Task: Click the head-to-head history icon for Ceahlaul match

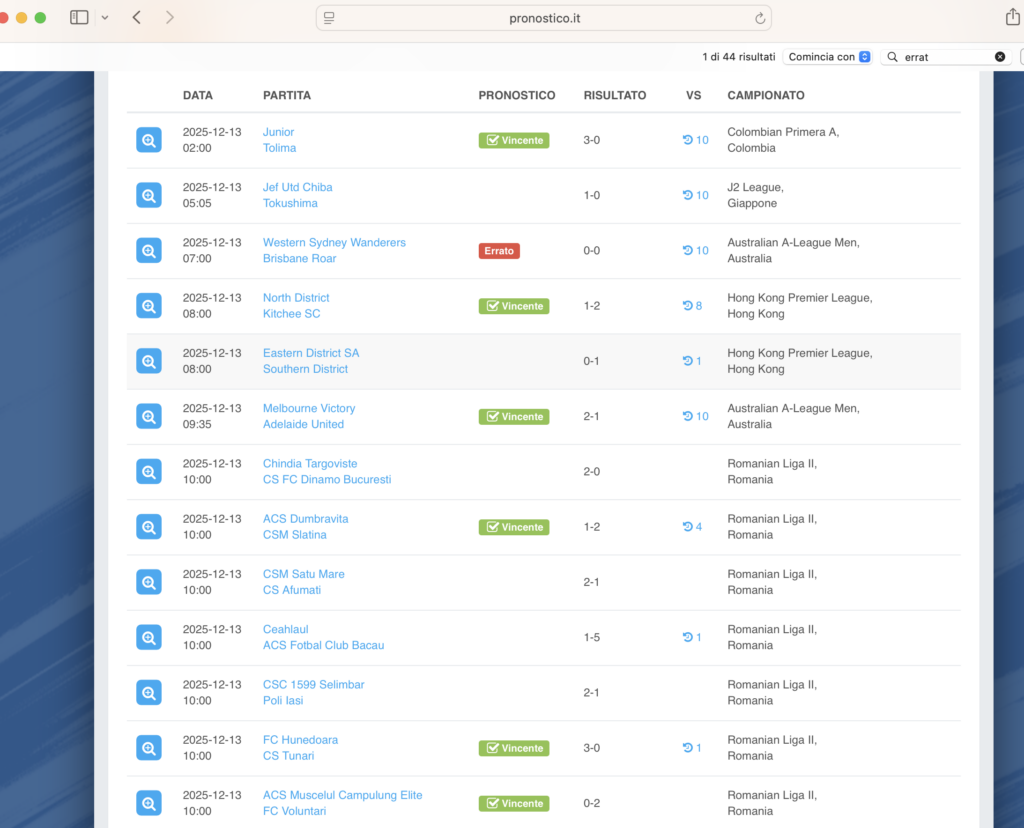Action: click(x=689, y=637)
